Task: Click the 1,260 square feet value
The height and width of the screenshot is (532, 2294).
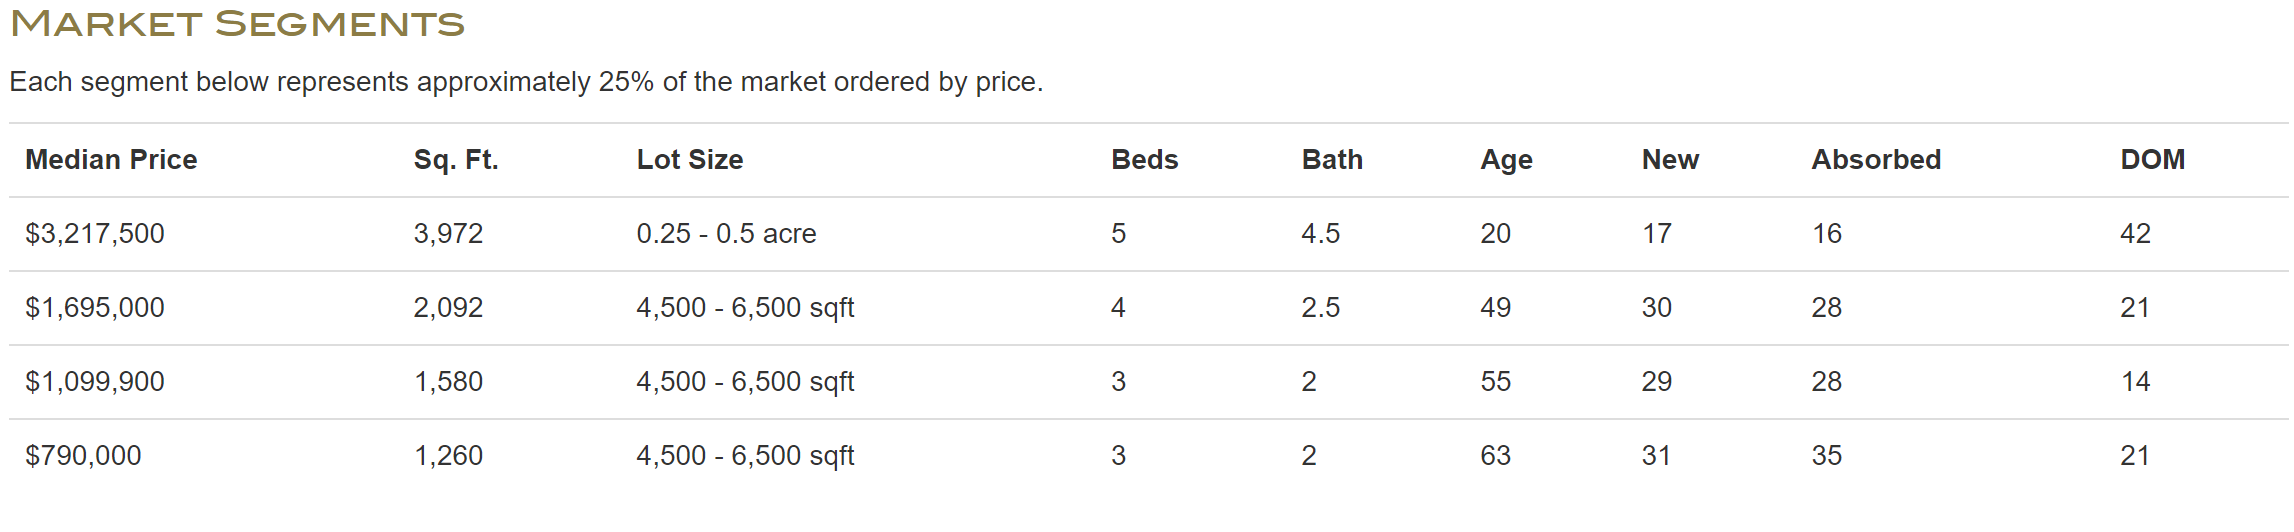Action: point(448,456)
